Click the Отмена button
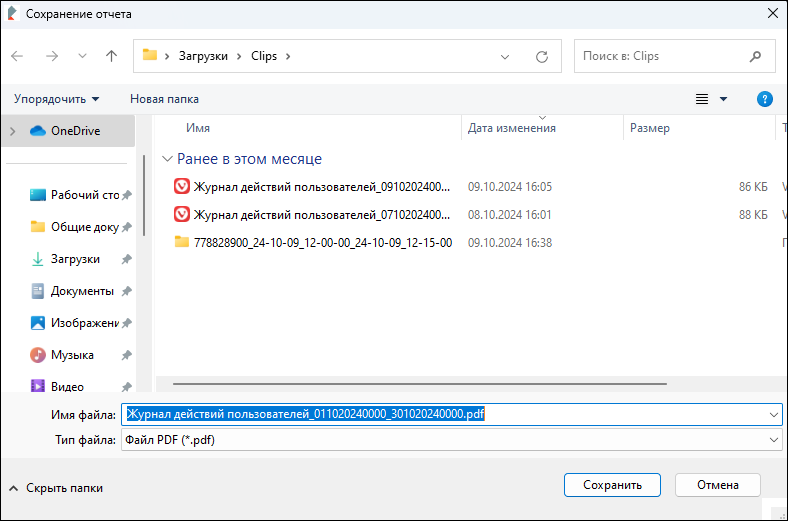The image size is (788, 521). (718, 485)
